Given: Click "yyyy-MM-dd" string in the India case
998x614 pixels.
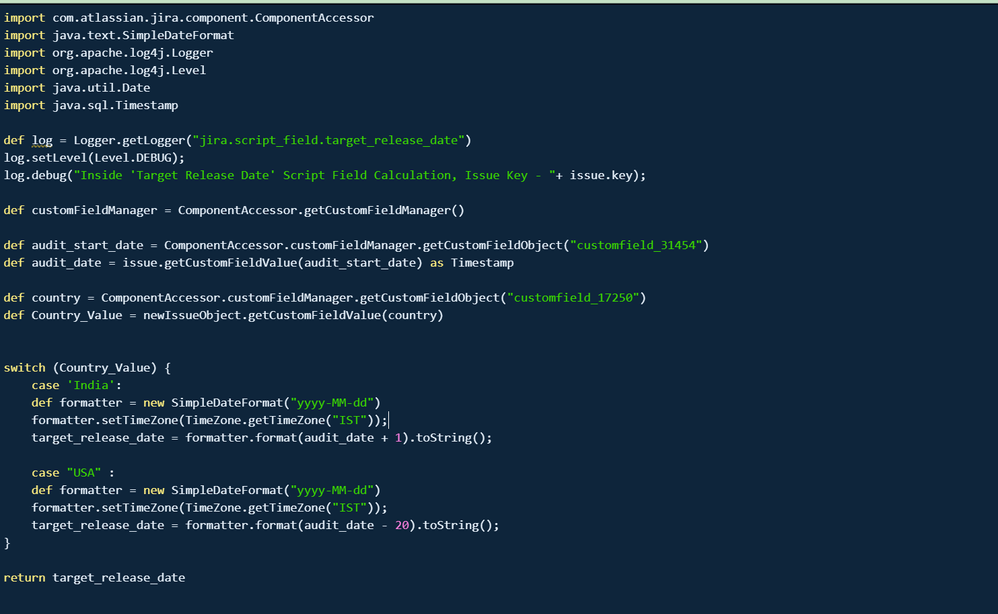Looking at the screenshot, I should click(332, 403).
